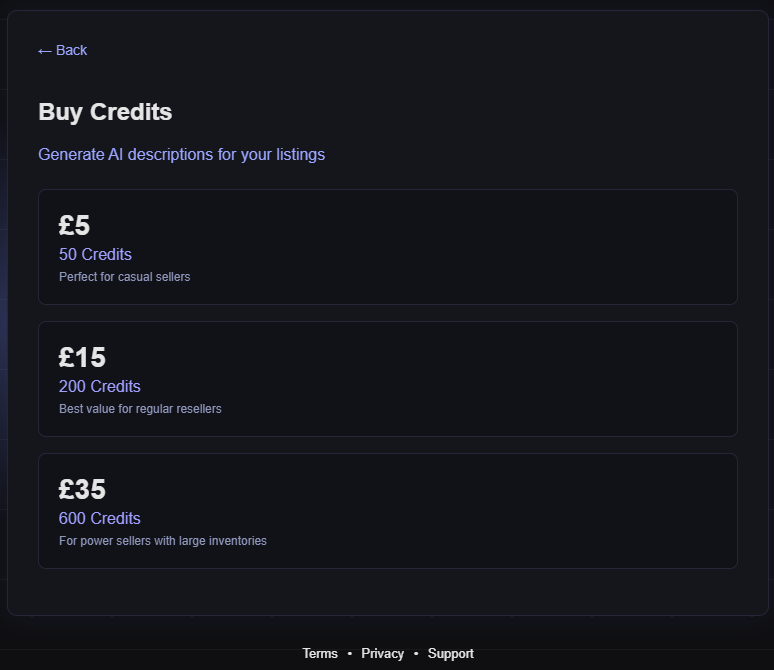Viewport: 774px width, 670px height.
Task: Select the £5 credit package card
Action: pyautogui.click(x=388, y=247)
